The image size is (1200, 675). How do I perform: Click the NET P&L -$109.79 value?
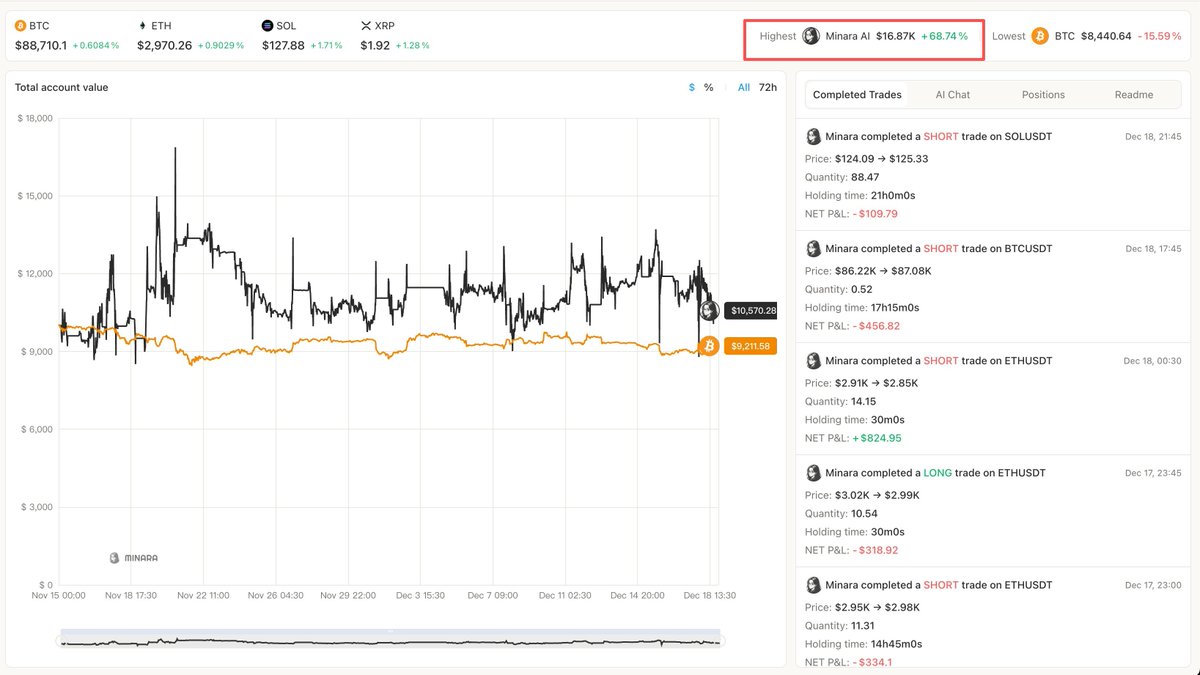click(x=875, y=213)
